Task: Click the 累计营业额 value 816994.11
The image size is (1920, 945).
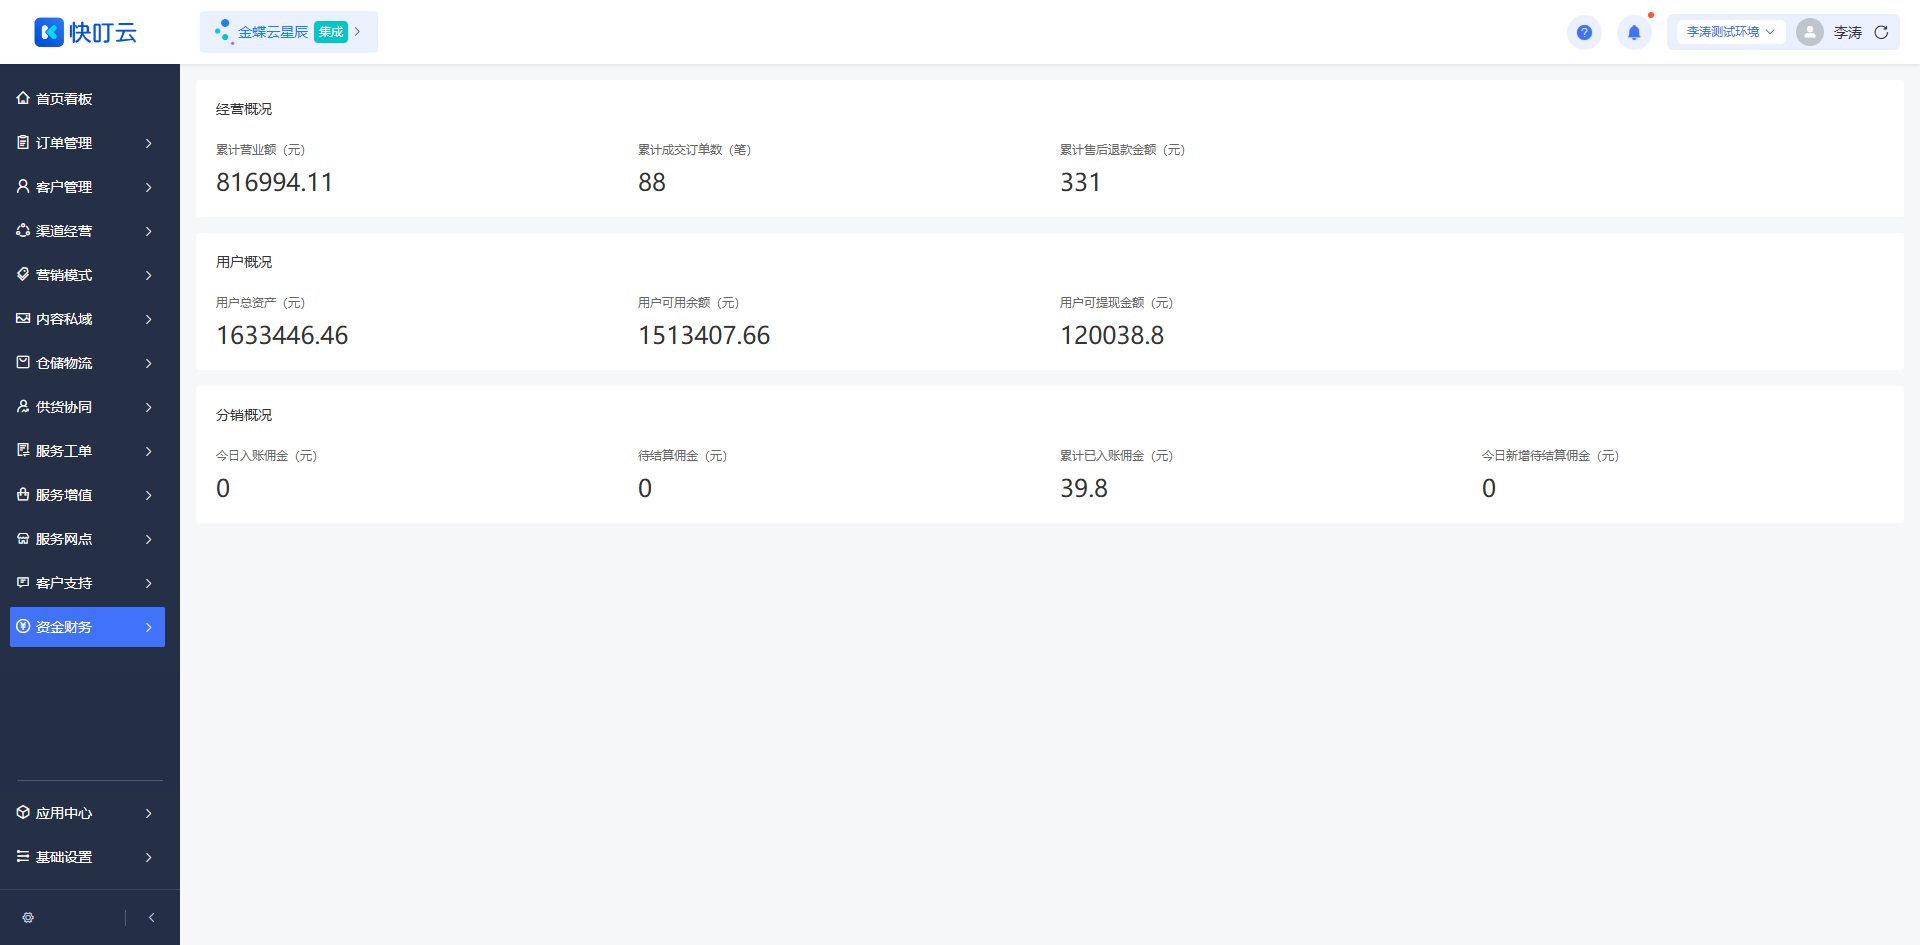Action: tap(274, 182)
